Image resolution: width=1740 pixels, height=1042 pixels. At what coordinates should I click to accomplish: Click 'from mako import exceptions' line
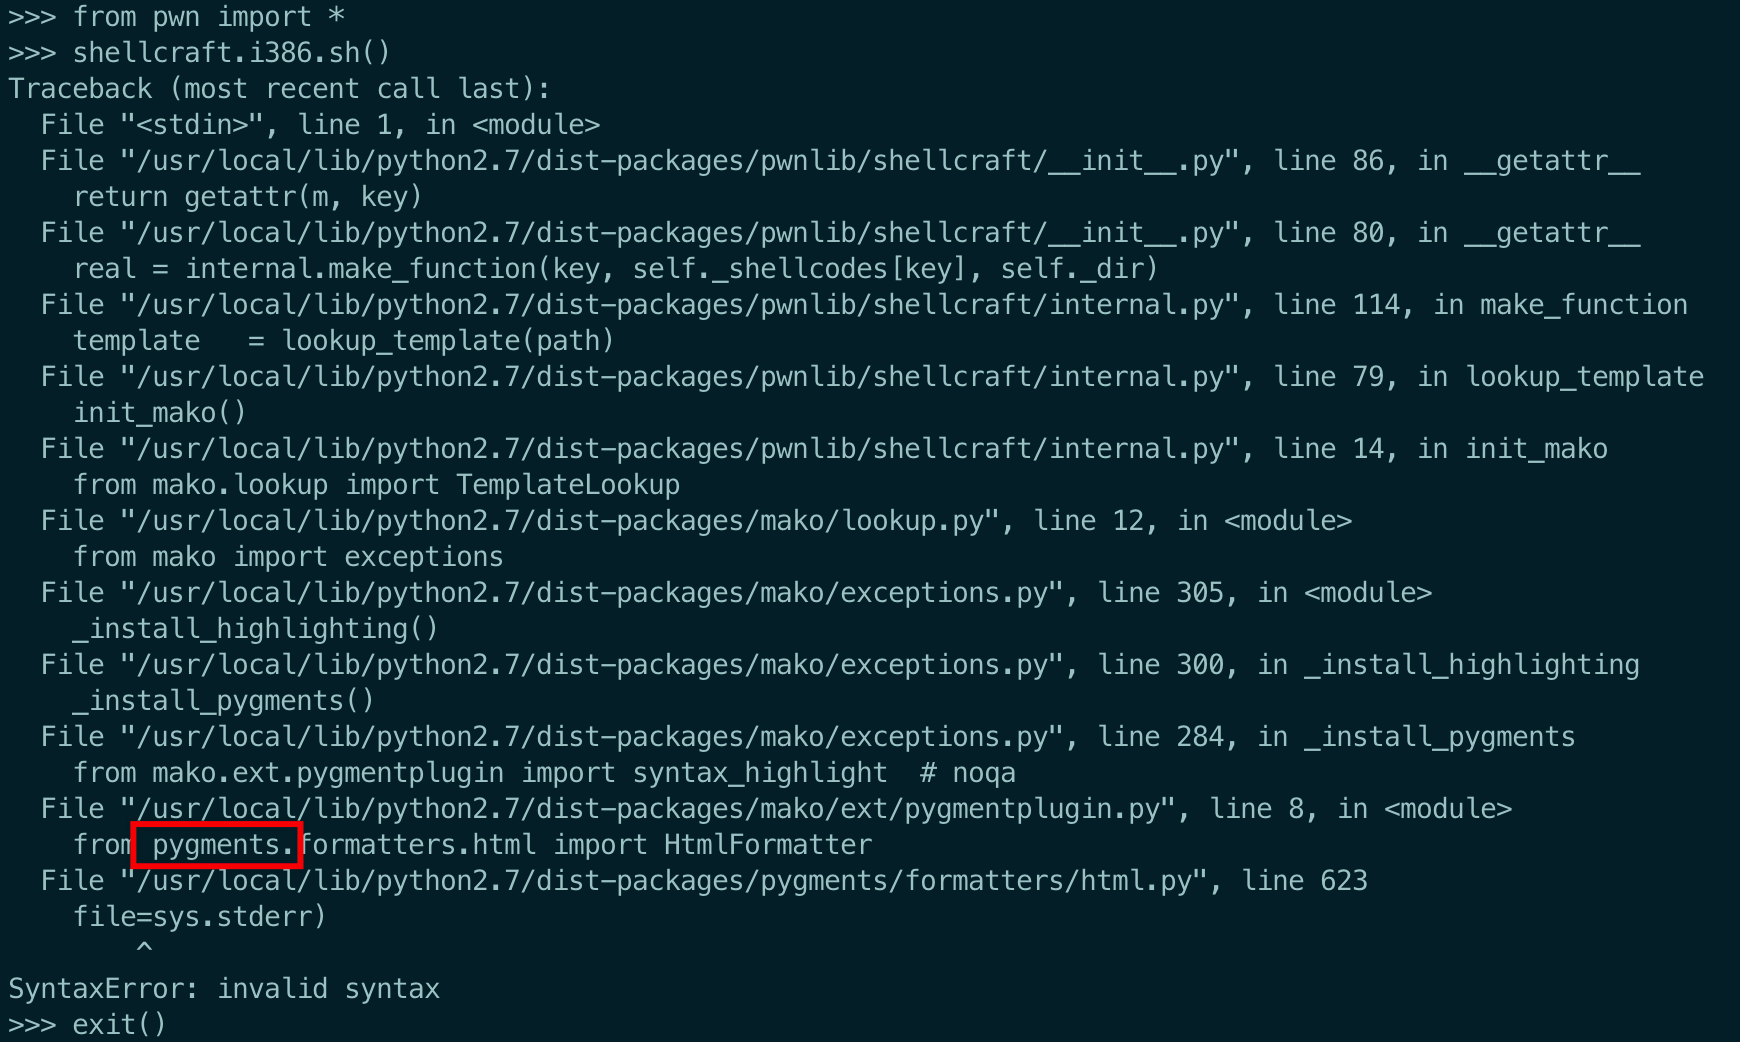click(x=288, y=557)
